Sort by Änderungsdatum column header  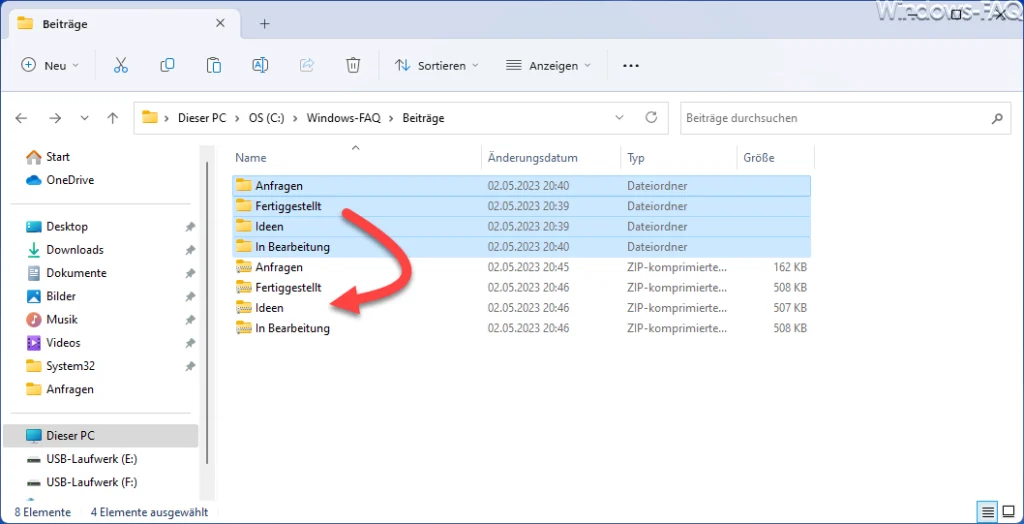[551, 157]
